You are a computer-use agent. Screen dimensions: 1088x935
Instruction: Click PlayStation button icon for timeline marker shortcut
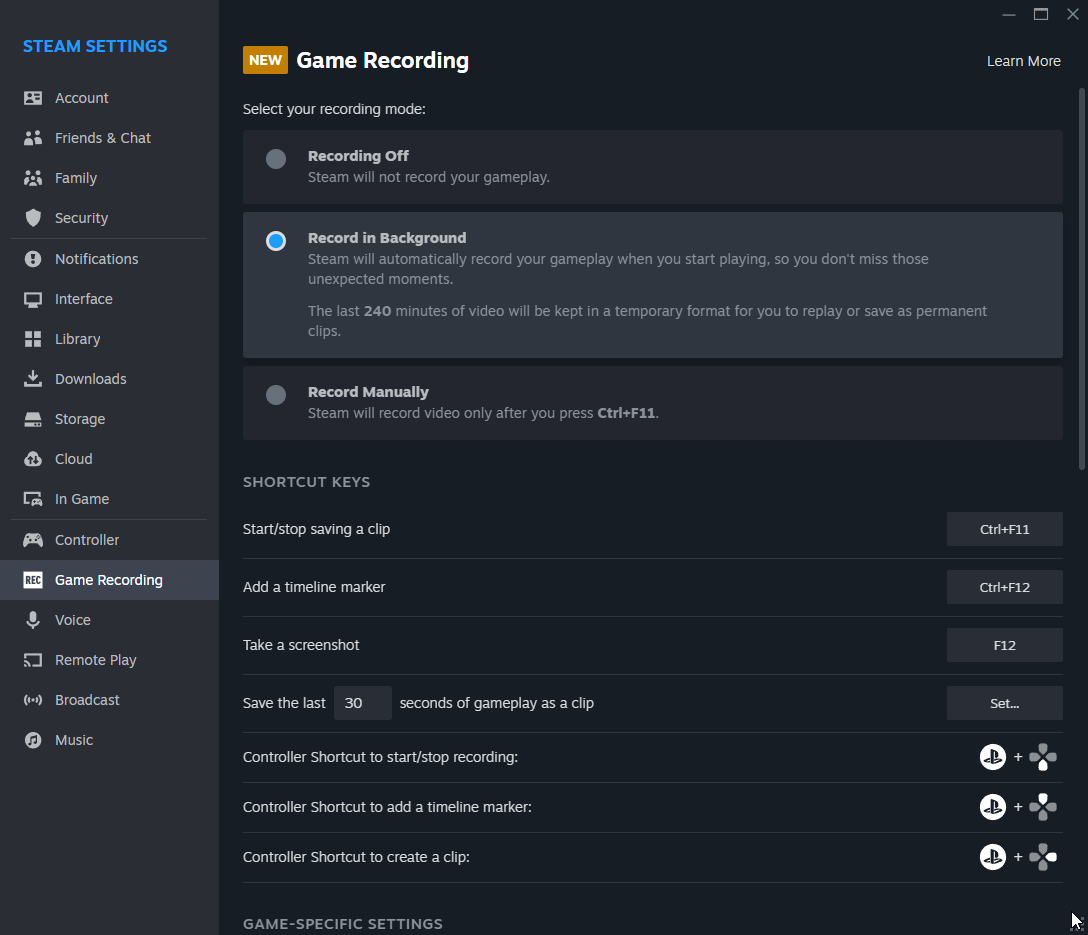pos(992,807)
